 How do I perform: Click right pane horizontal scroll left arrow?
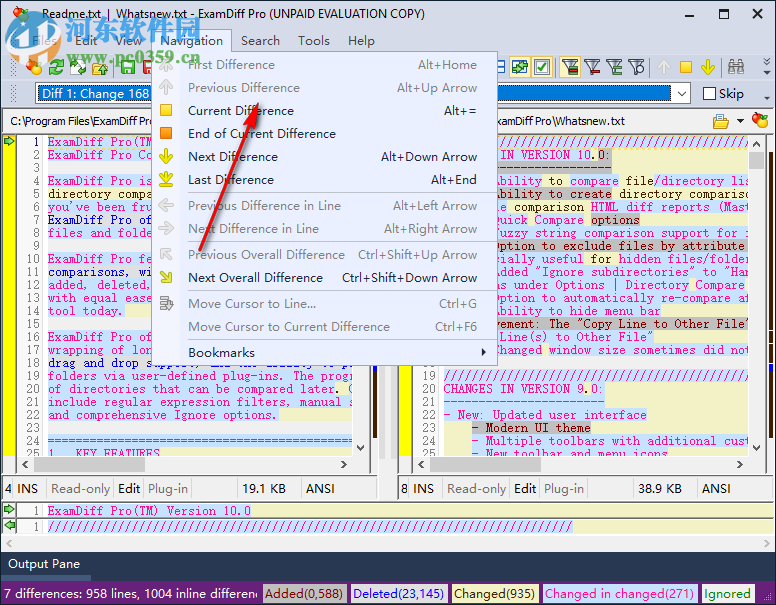[x=421, y=464]
